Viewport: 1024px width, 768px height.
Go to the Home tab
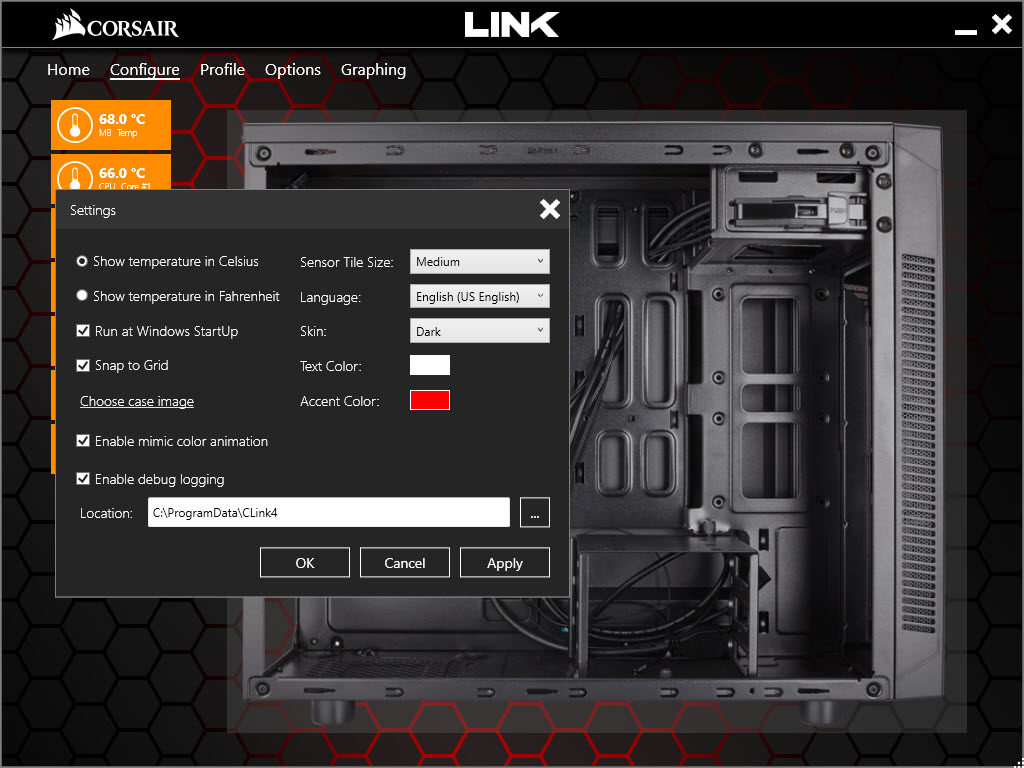(69, 70)
